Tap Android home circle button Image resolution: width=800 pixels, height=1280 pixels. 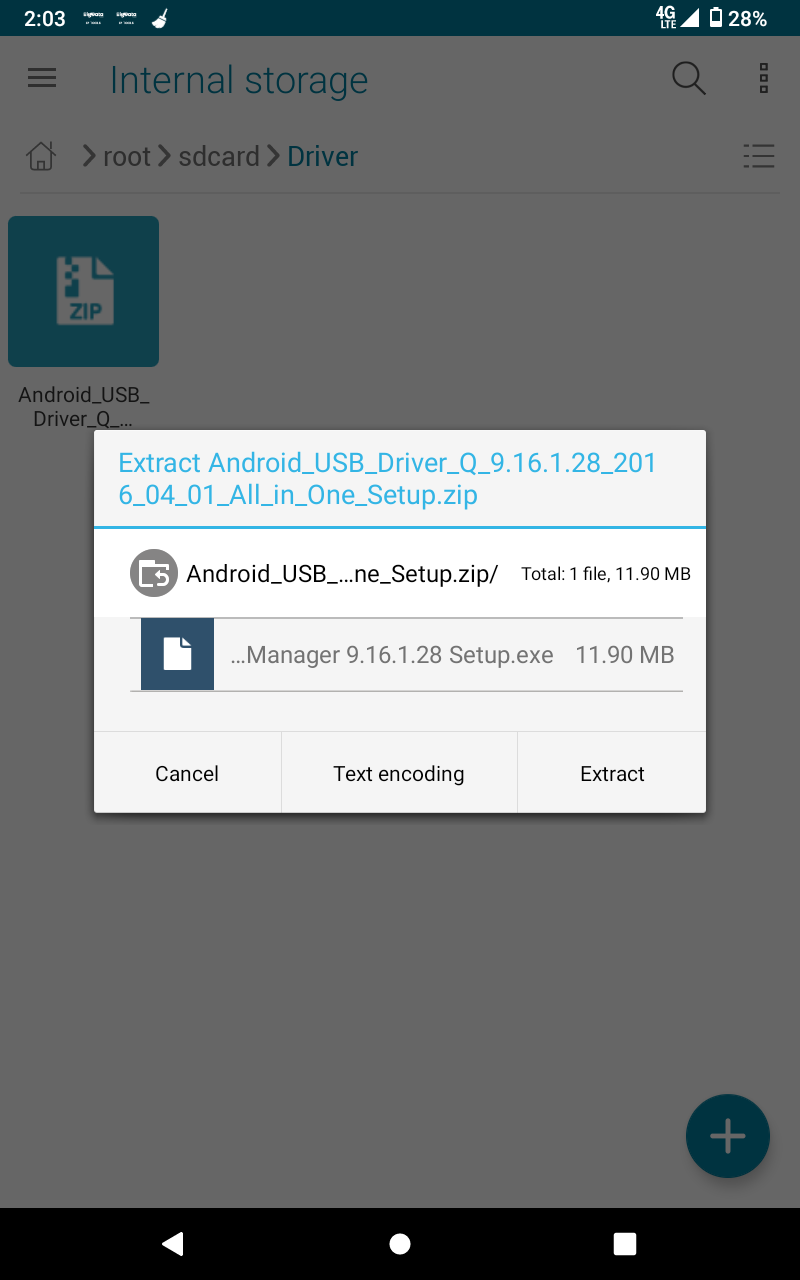click(x=400, y=1244)
